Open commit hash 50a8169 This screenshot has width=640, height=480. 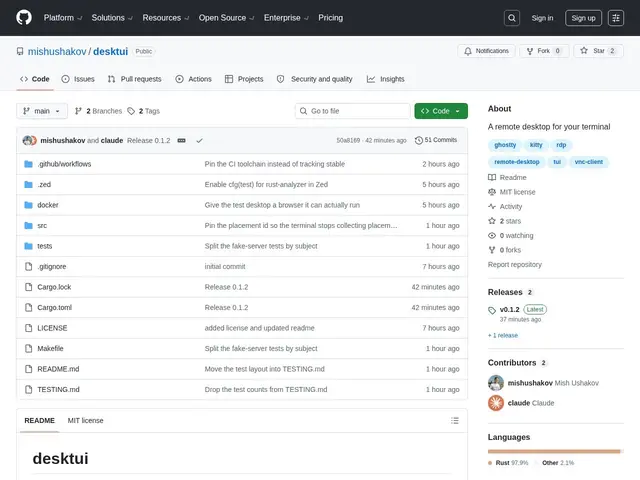[x=348, y=140]
